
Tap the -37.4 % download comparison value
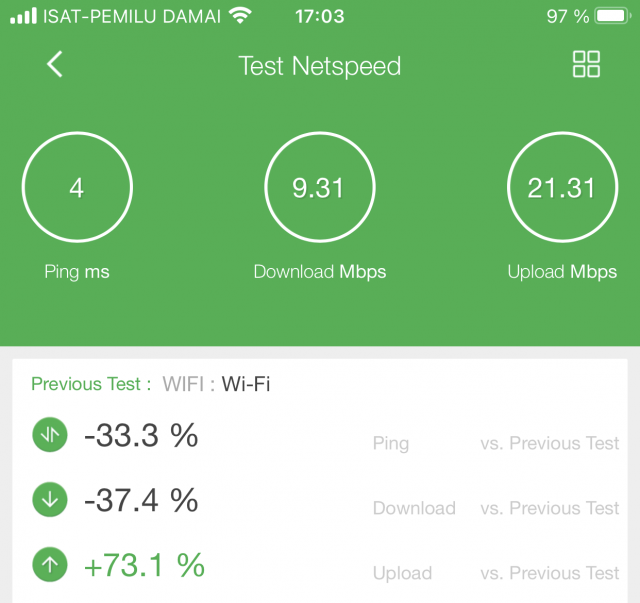[x=141, y=500]
